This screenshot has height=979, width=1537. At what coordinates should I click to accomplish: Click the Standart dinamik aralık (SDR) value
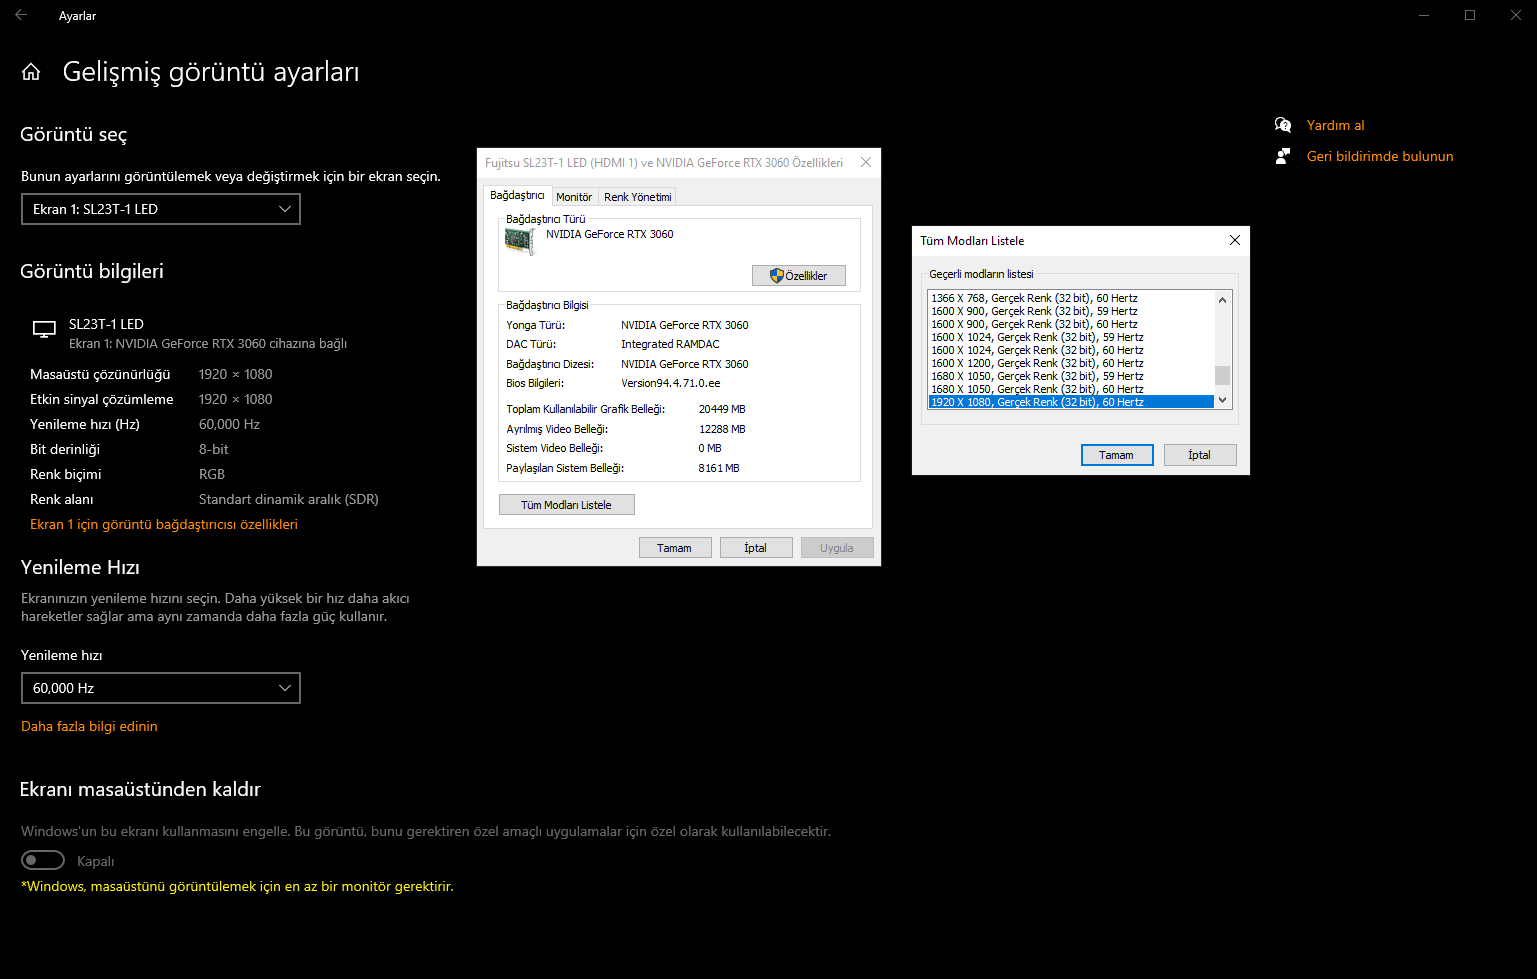[289, 499]
